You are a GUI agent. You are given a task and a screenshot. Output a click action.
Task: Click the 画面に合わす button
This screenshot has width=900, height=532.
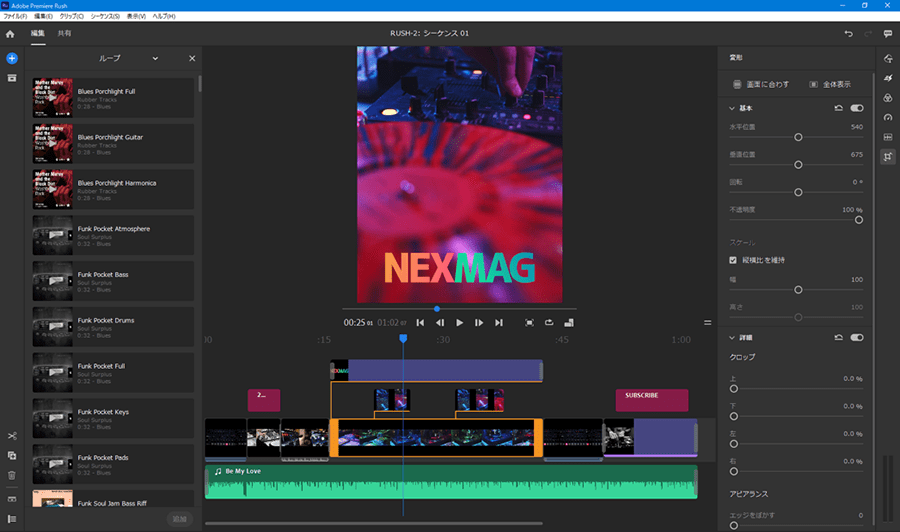coord(761,84)
